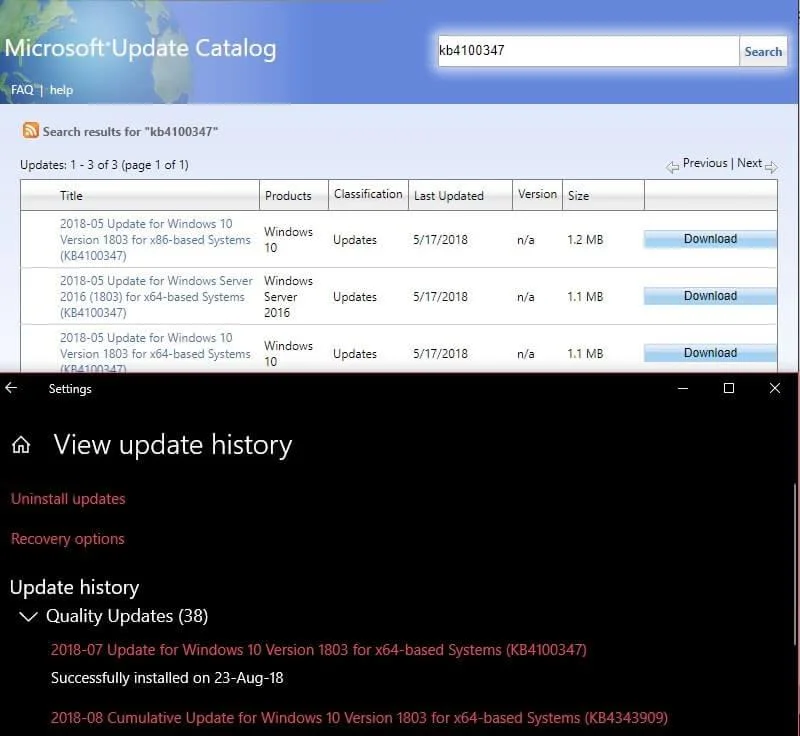Image resolution: width=800 pixels, height=736 pixels.
Task: Click the Next page arrow icon
Action: [771, 166]
